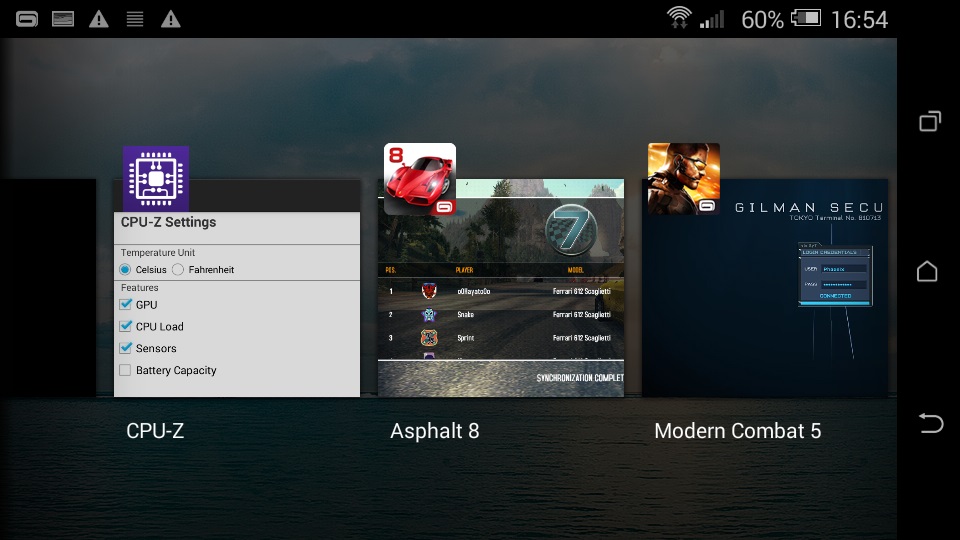Open the Asphalt 8 recent app thumbnail
This screenshot has height=540, width=960.
(500, 300)
